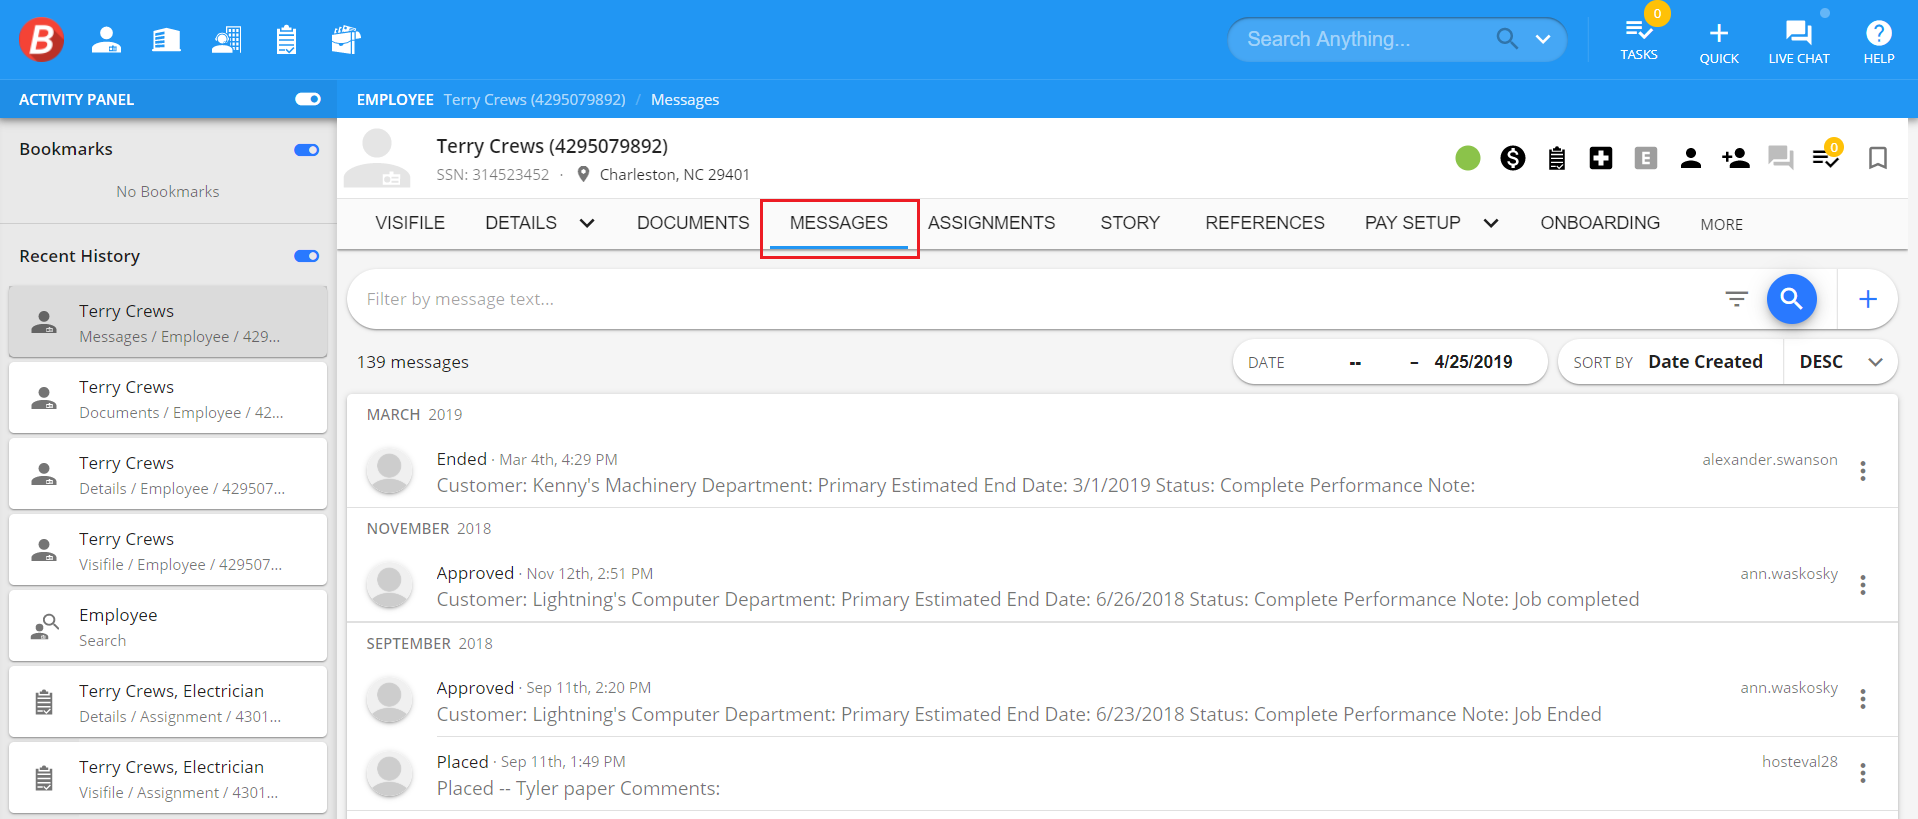Image resolution: width=1918 pixels, height=819 pixels.
Task: Open the Customer building icon in top bar
Action: tap(166, 39)
